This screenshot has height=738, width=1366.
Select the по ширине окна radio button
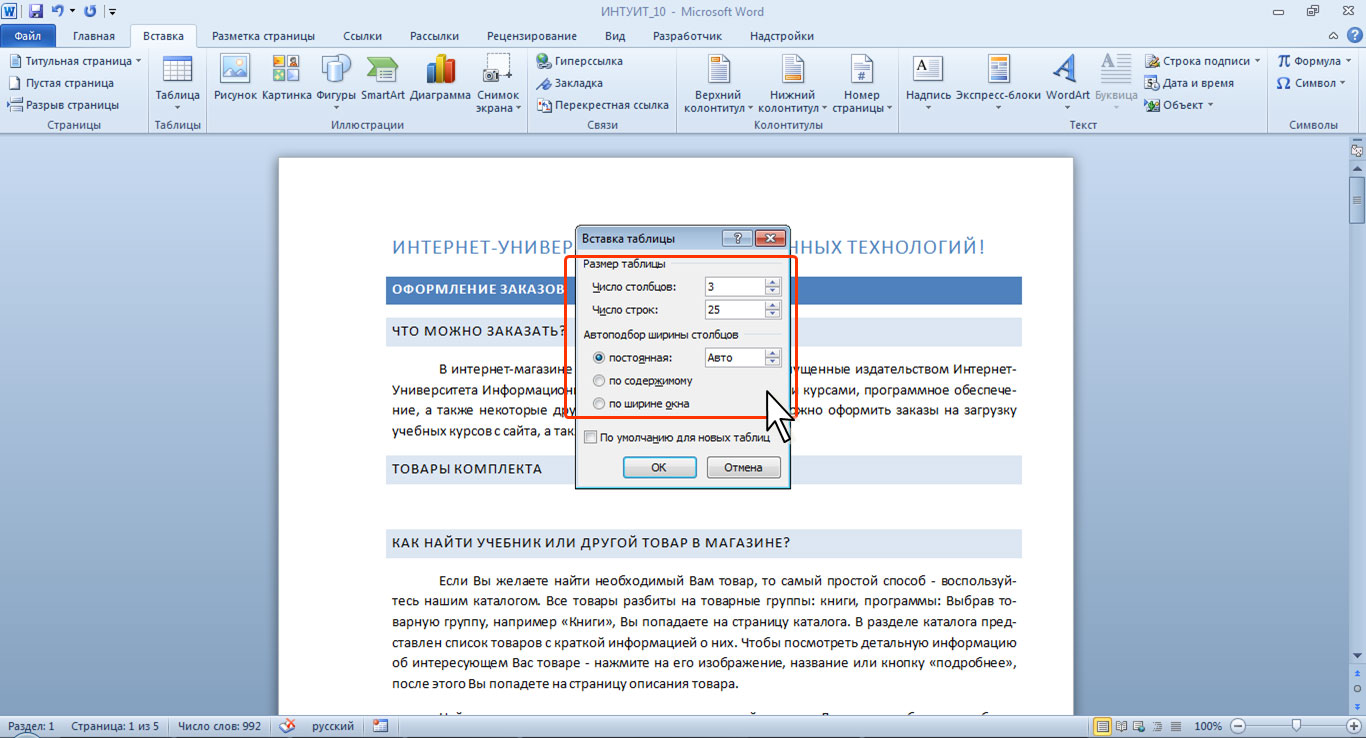pyautogui.click(x=599, y=404)
